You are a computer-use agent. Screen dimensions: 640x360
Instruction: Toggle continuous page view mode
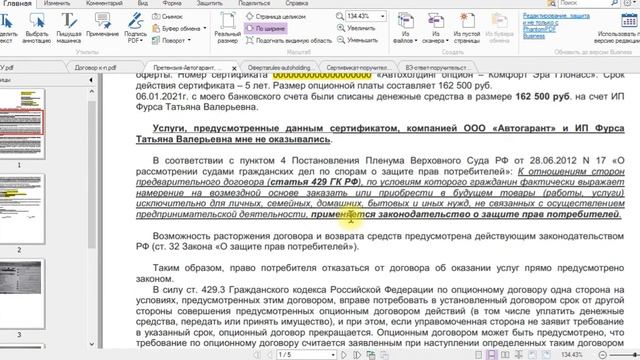(x=491, y=355)
